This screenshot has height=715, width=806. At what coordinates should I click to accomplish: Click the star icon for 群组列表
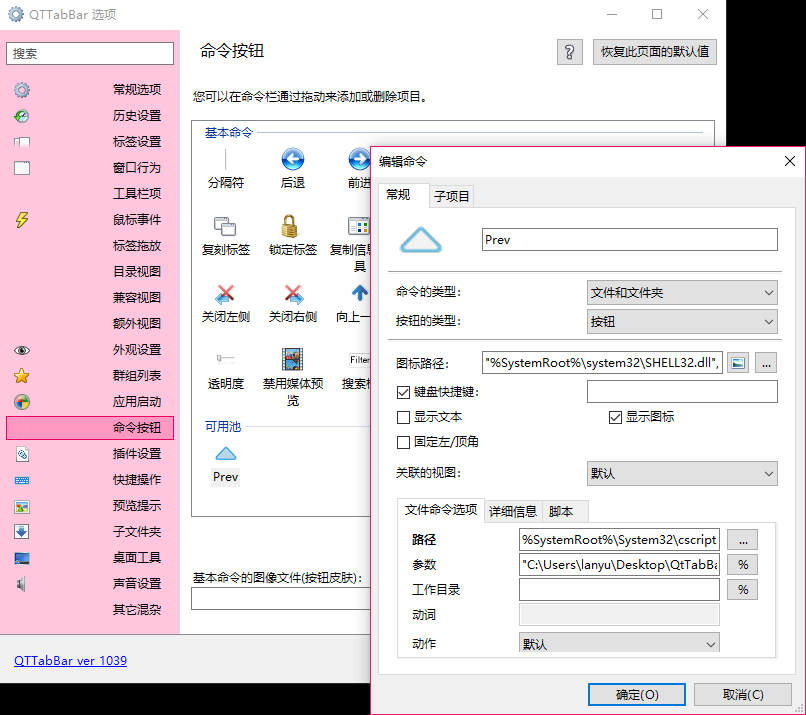point(22,376)
